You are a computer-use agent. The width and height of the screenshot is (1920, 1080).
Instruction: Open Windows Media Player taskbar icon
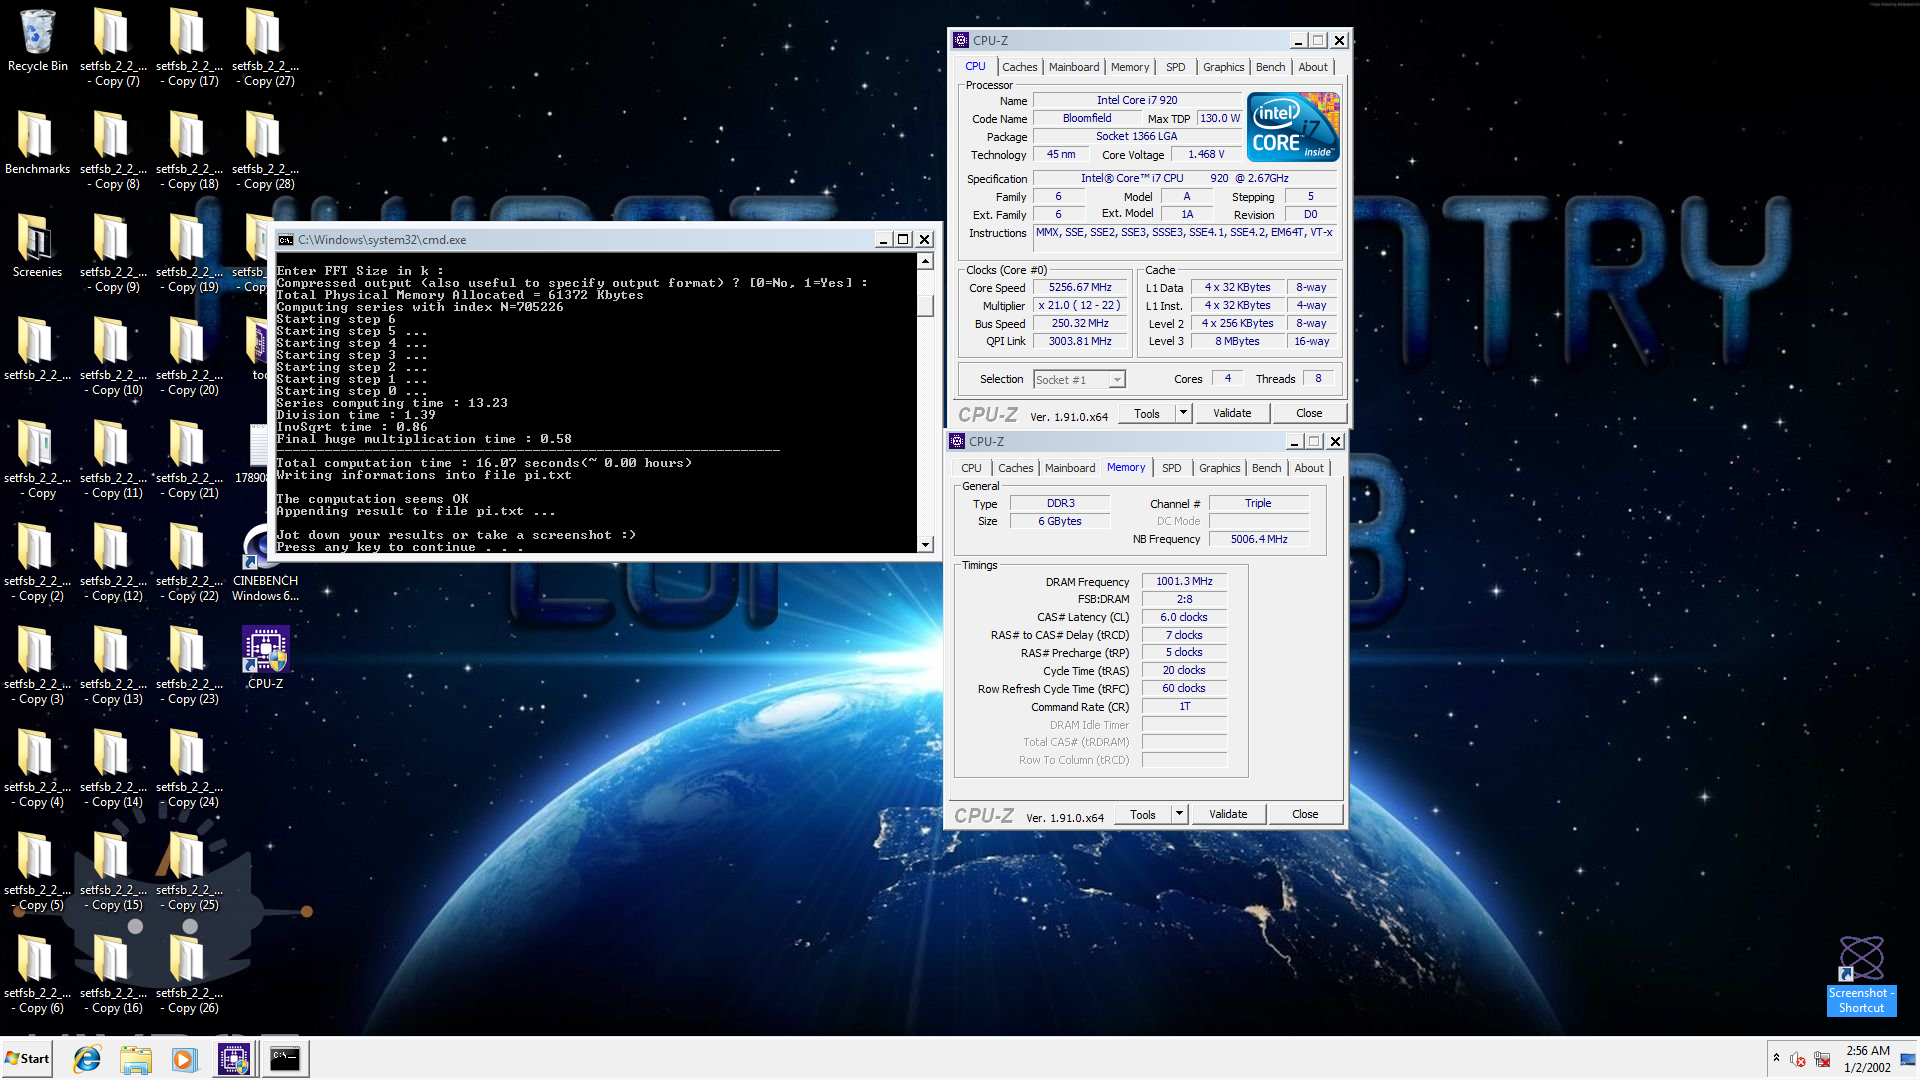(184, 1059)
